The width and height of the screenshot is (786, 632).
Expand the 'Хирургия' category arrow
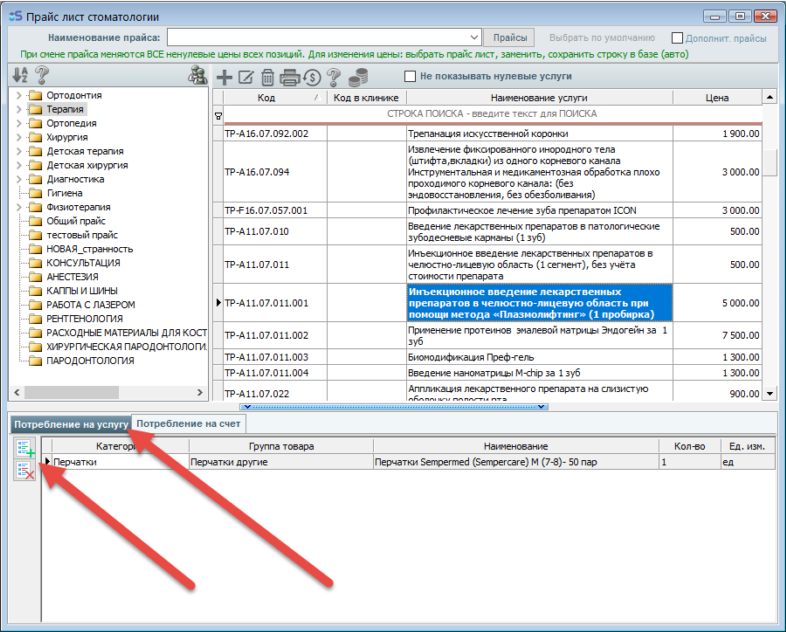(x=18, y=137)
